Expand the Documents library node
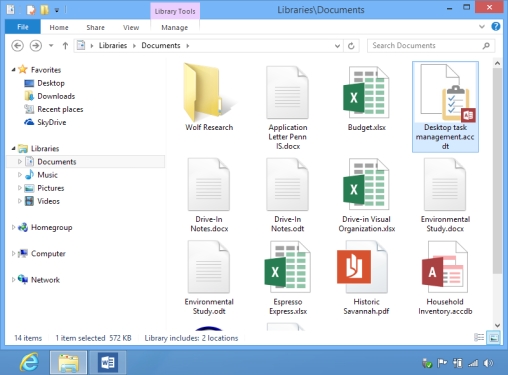 pyautogui.click(x=20, y=162)
